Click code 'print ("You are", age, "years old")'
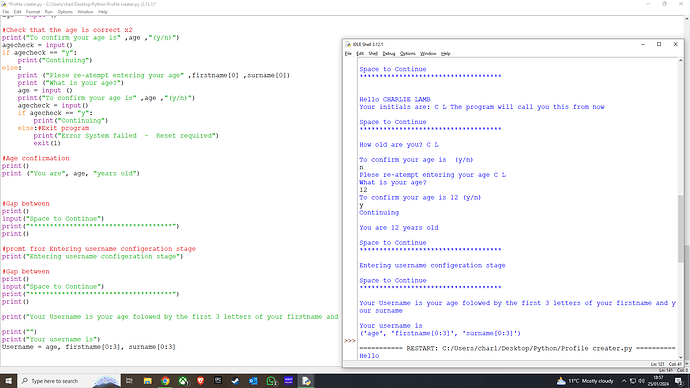The width and height of the screenshot is (690, 388). [x=70, y=173]
